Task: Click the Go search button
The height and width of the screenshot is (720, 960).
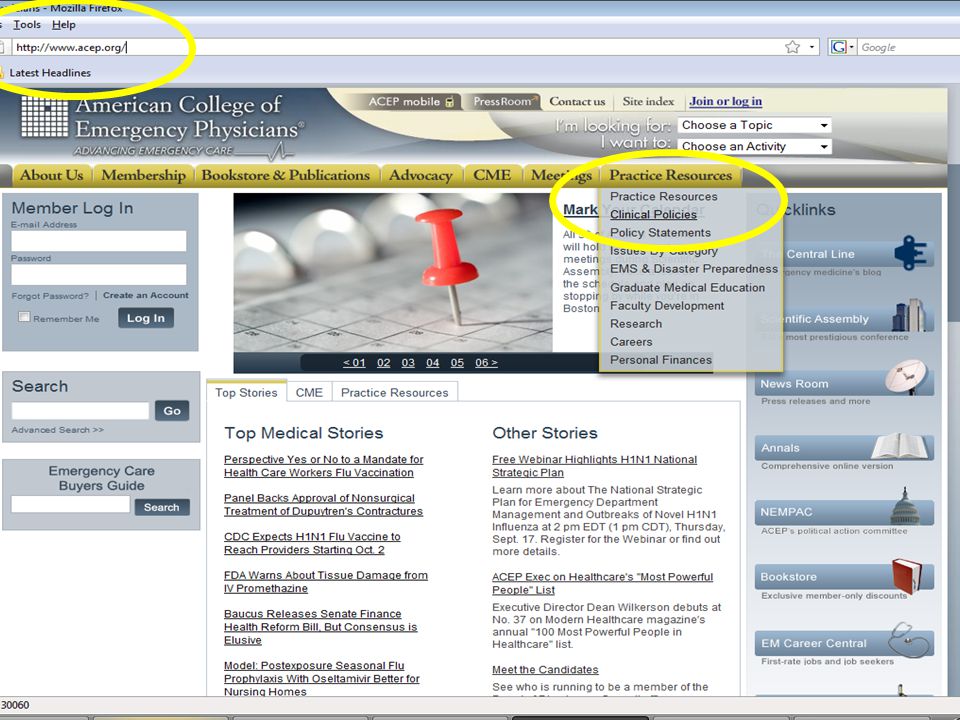Action: coord(172,411)
